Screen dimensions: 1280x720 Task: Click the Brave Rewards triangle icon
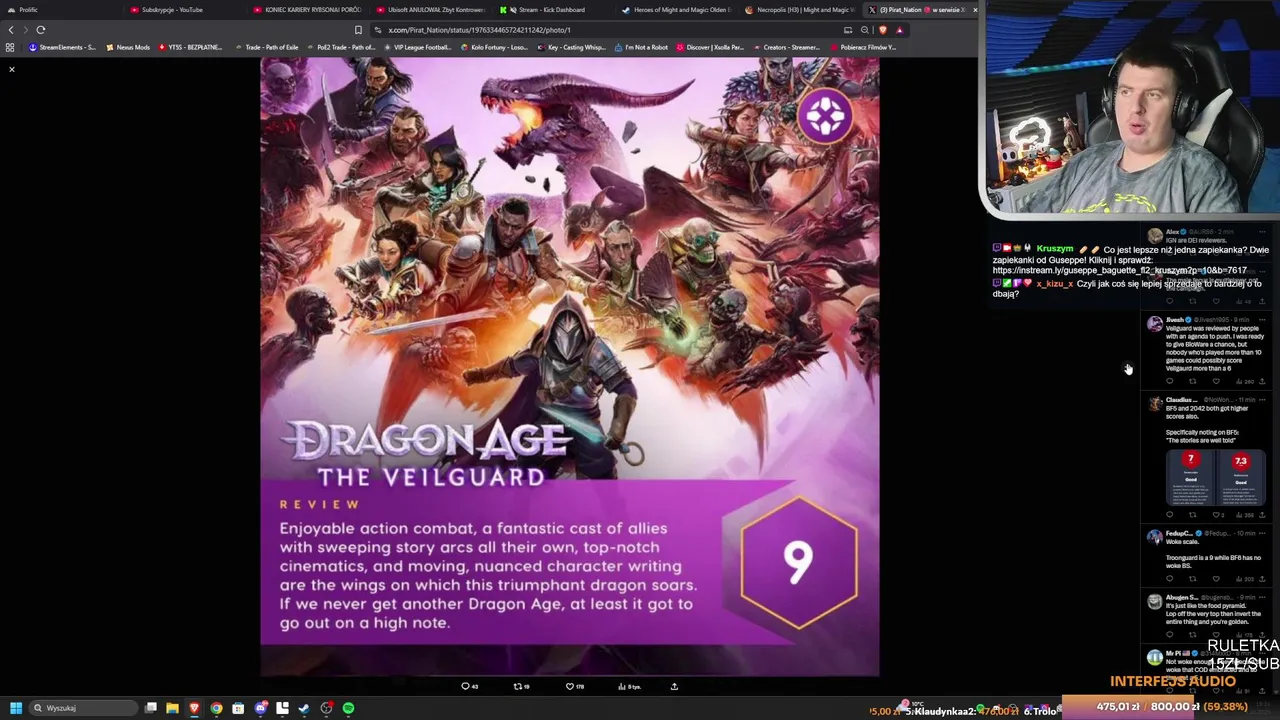point(899,30)
